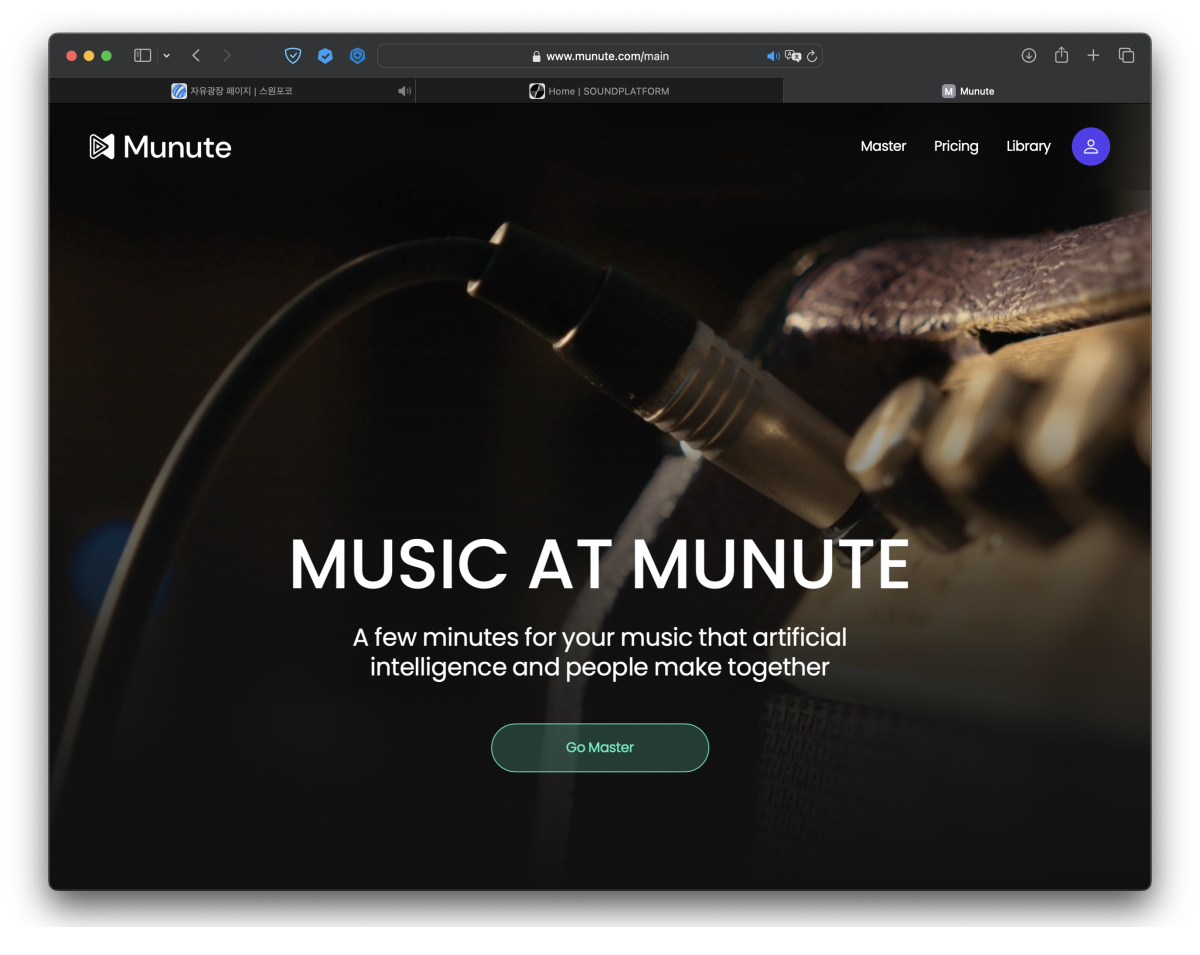Expand the sidebar options chevron
This screenshot has width=1200, height=955.
(x=167, y=56)
